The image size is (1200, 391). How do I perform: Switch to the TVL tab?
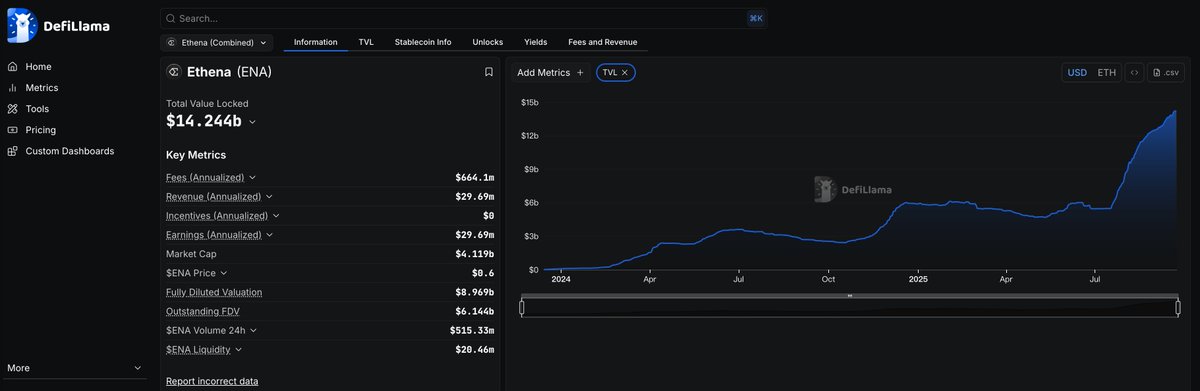click(366, 42)
